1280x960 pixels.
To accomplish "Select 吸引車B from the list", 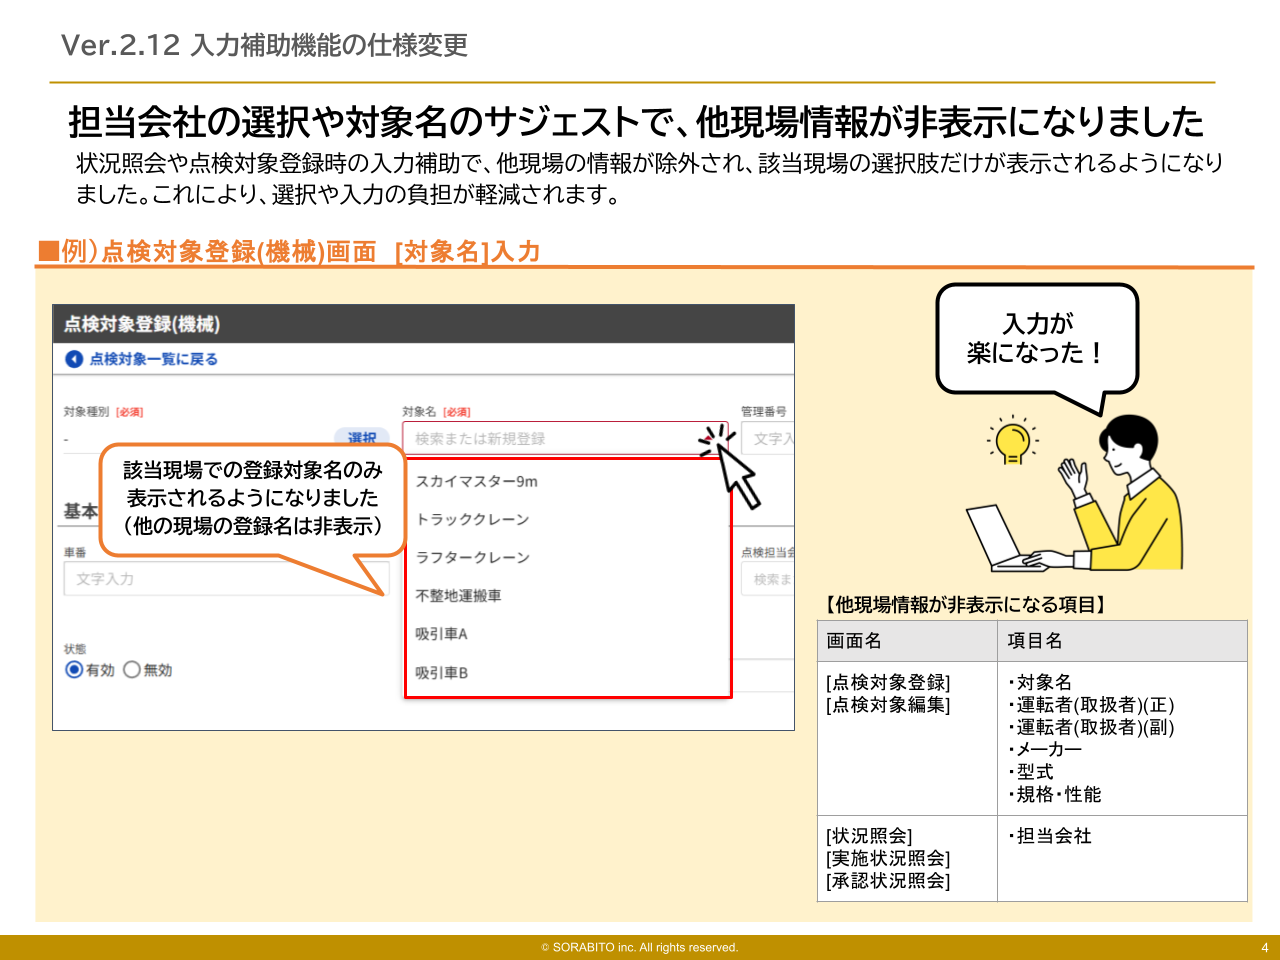I will click(442, 673).
